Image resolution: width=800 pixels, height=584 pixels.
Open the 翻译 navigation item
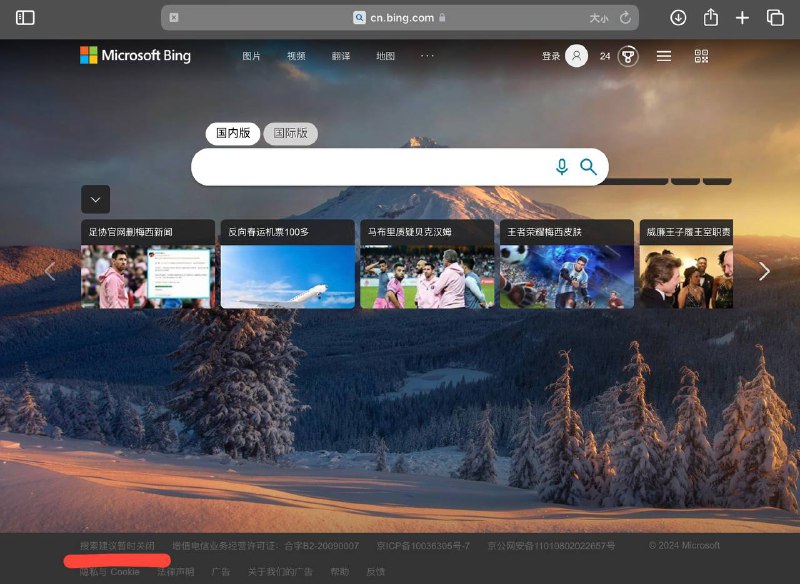[341, 57]
